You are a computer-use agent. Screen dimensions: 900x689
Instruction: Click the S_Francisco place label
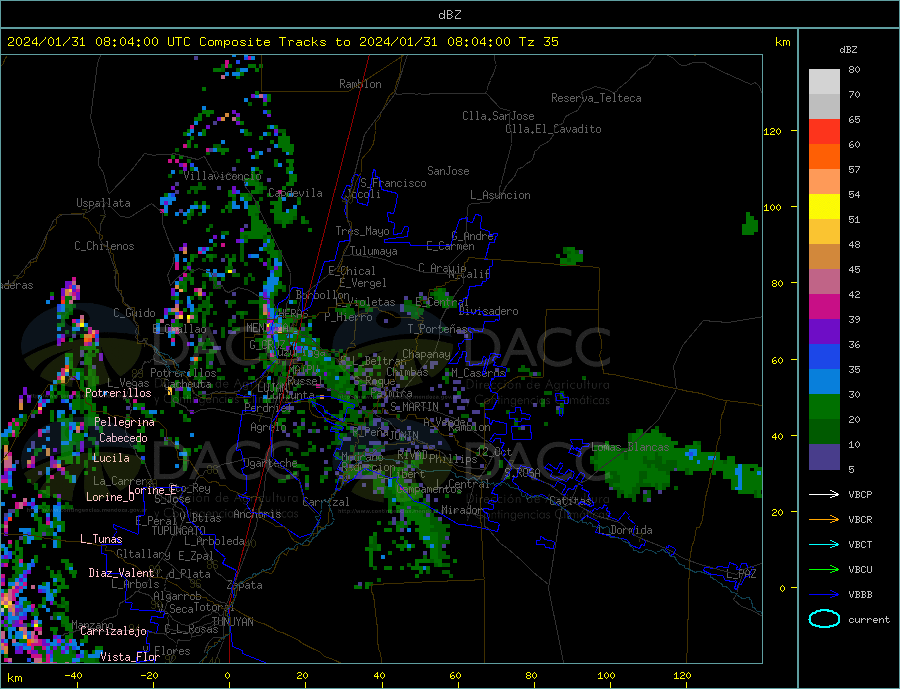tap(393, 183)
